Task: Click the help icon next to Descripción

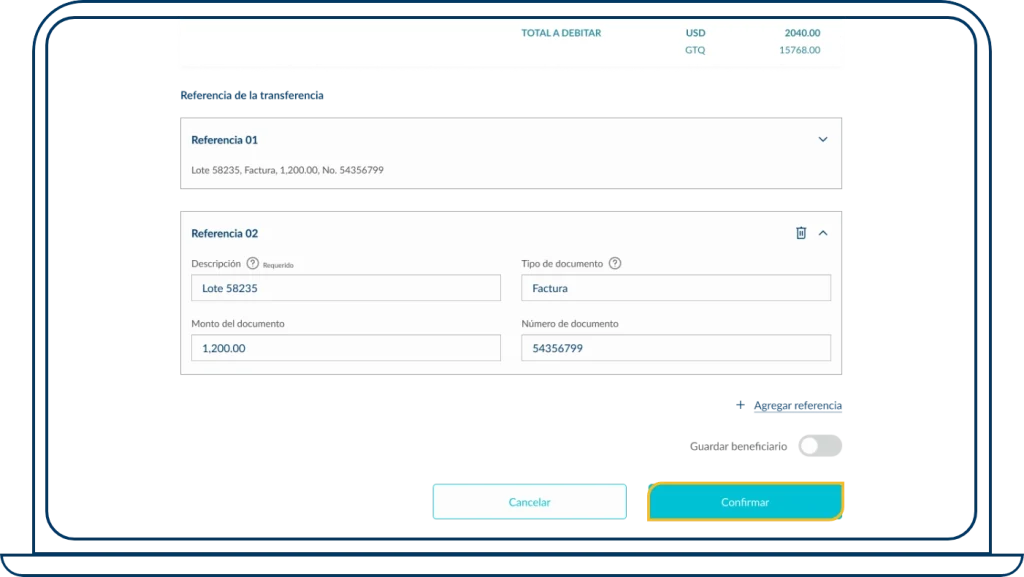Action: pyautogui.click(x=253, y=264)
